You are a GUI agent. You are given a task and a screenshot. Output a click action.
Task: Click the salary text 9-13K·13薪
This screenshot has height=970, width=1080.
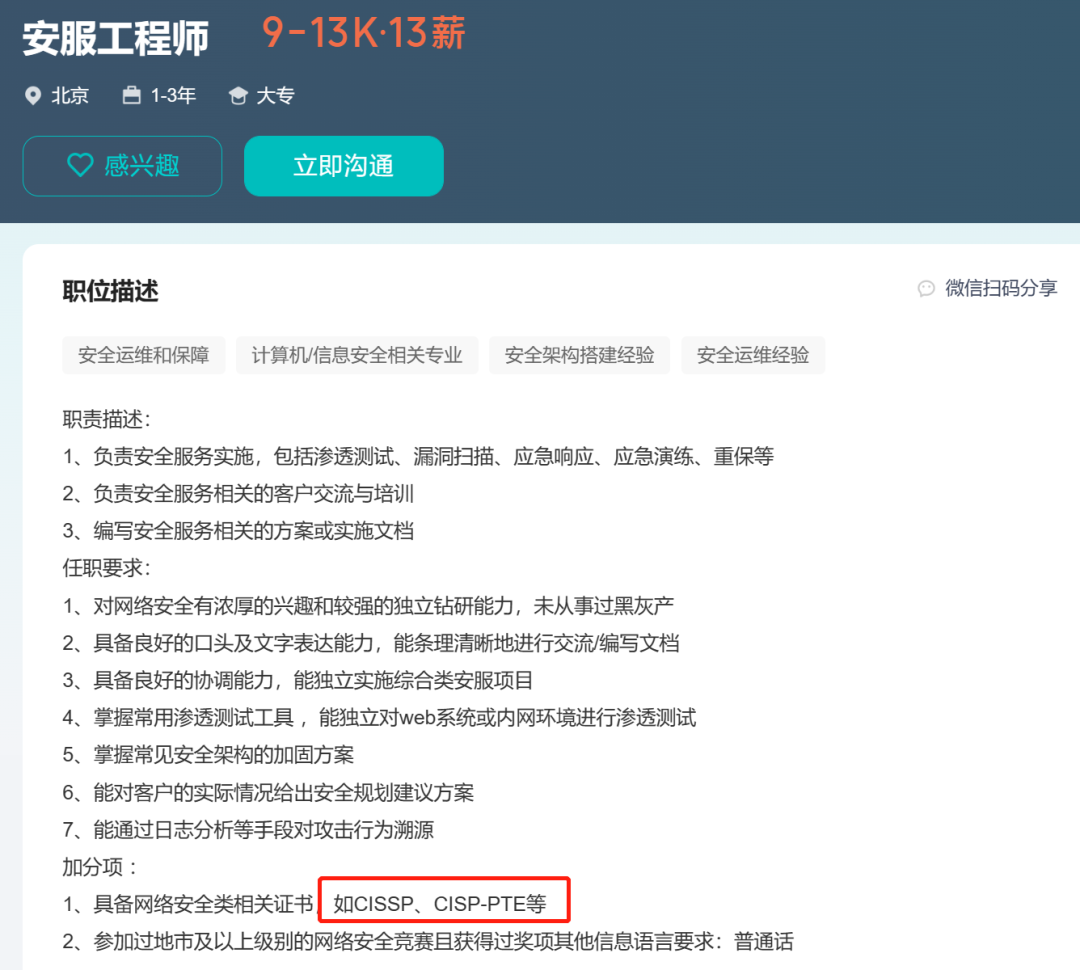[x=364, y=34]
